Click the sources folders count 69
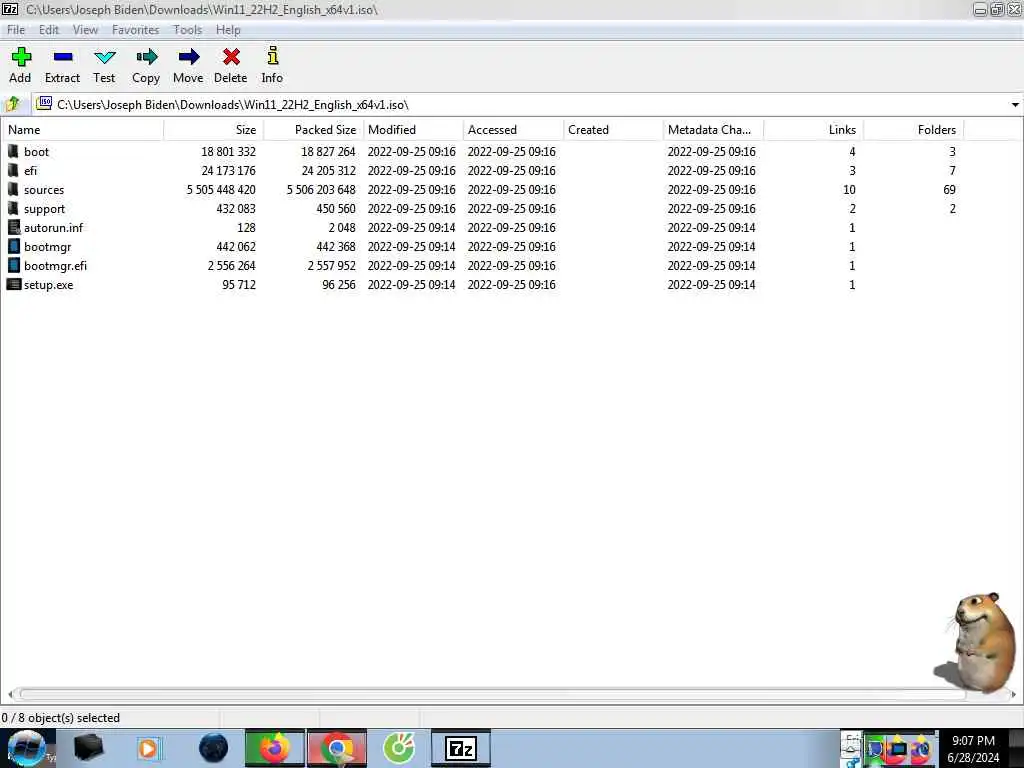This screenshot has height=768, width=1024. (x=949, y=189)
